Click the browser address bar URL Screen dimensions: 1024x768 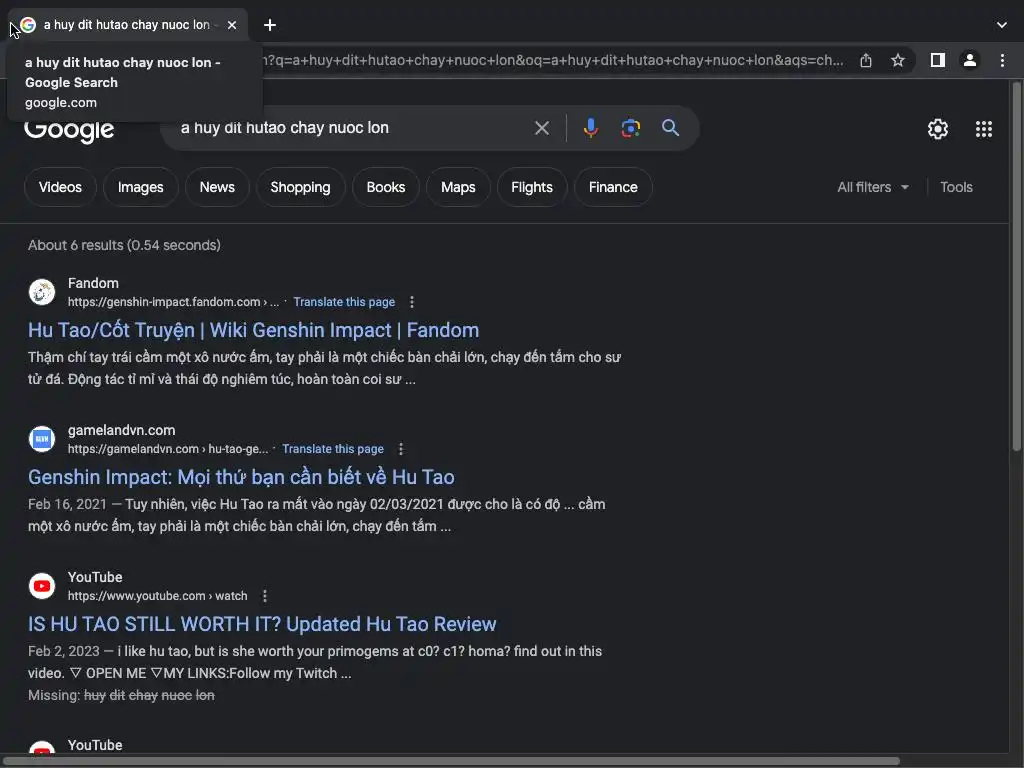[x=552, y=60]
